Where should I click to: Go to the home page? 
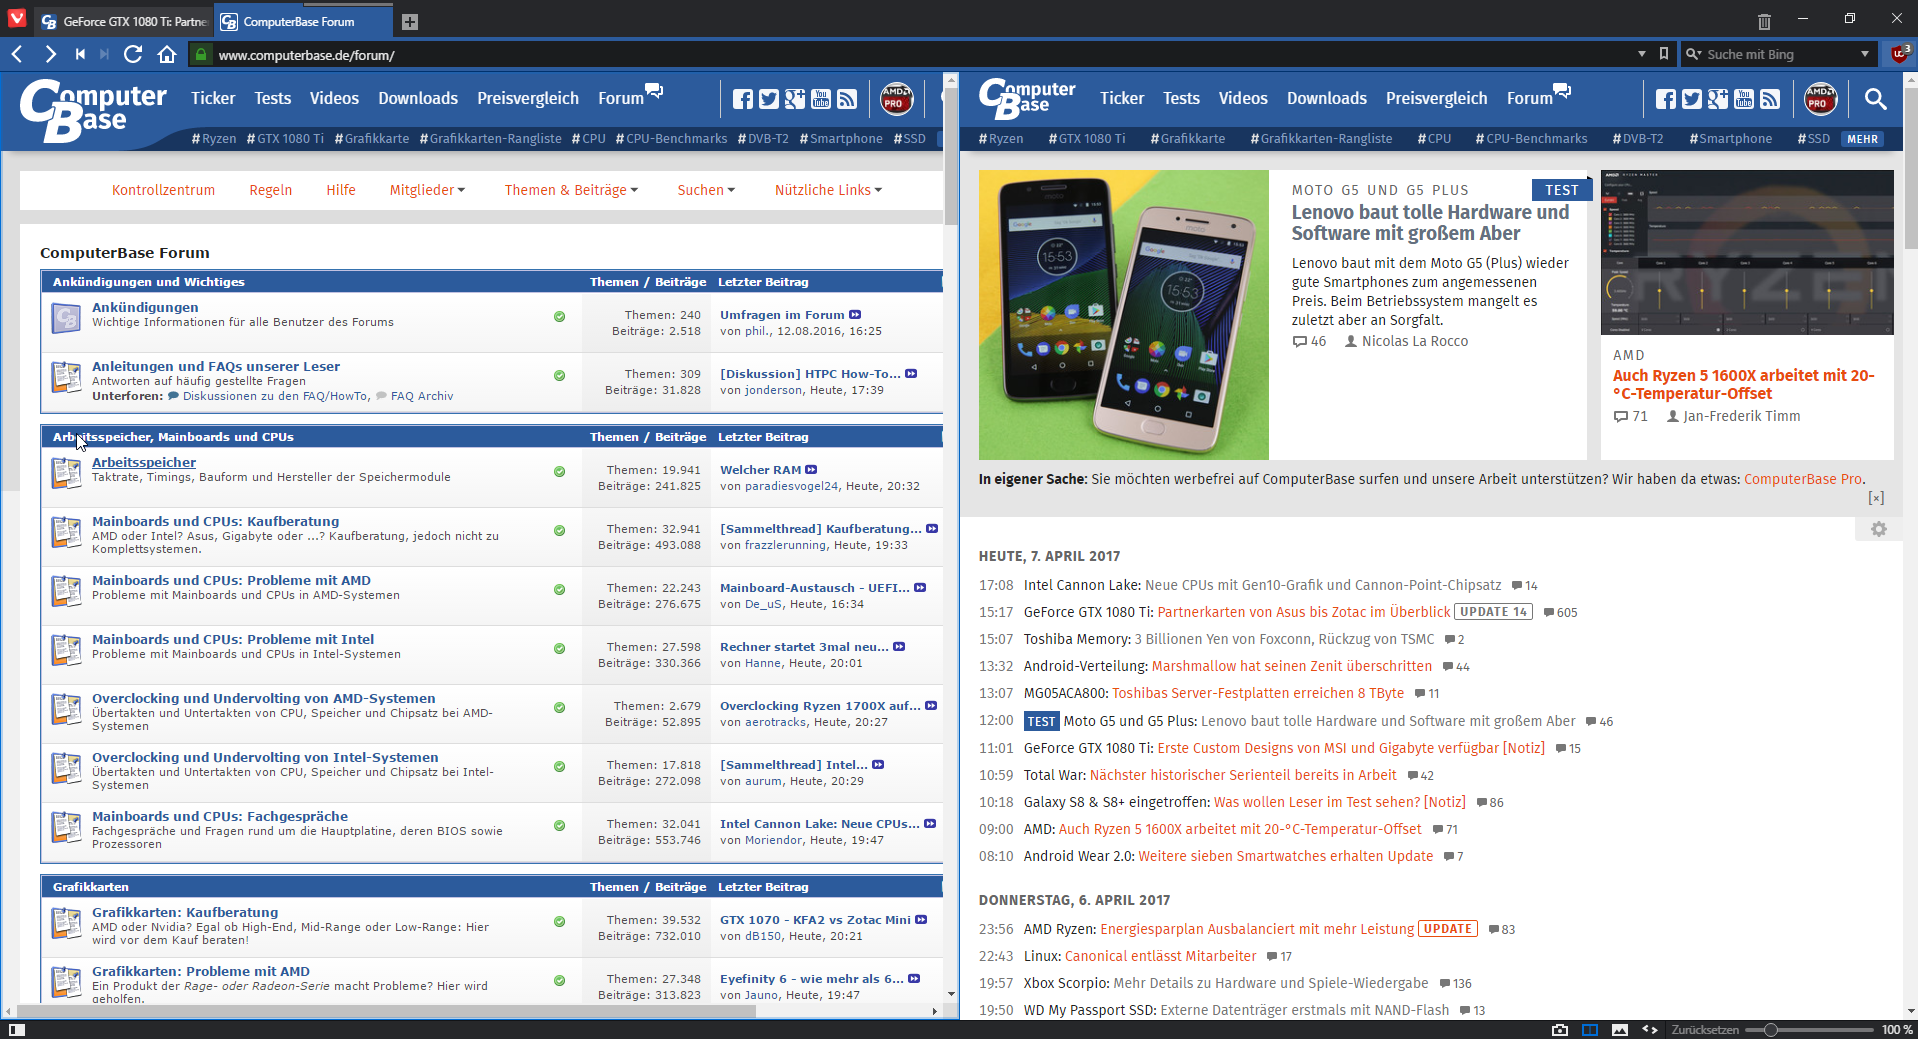[167, 54]
